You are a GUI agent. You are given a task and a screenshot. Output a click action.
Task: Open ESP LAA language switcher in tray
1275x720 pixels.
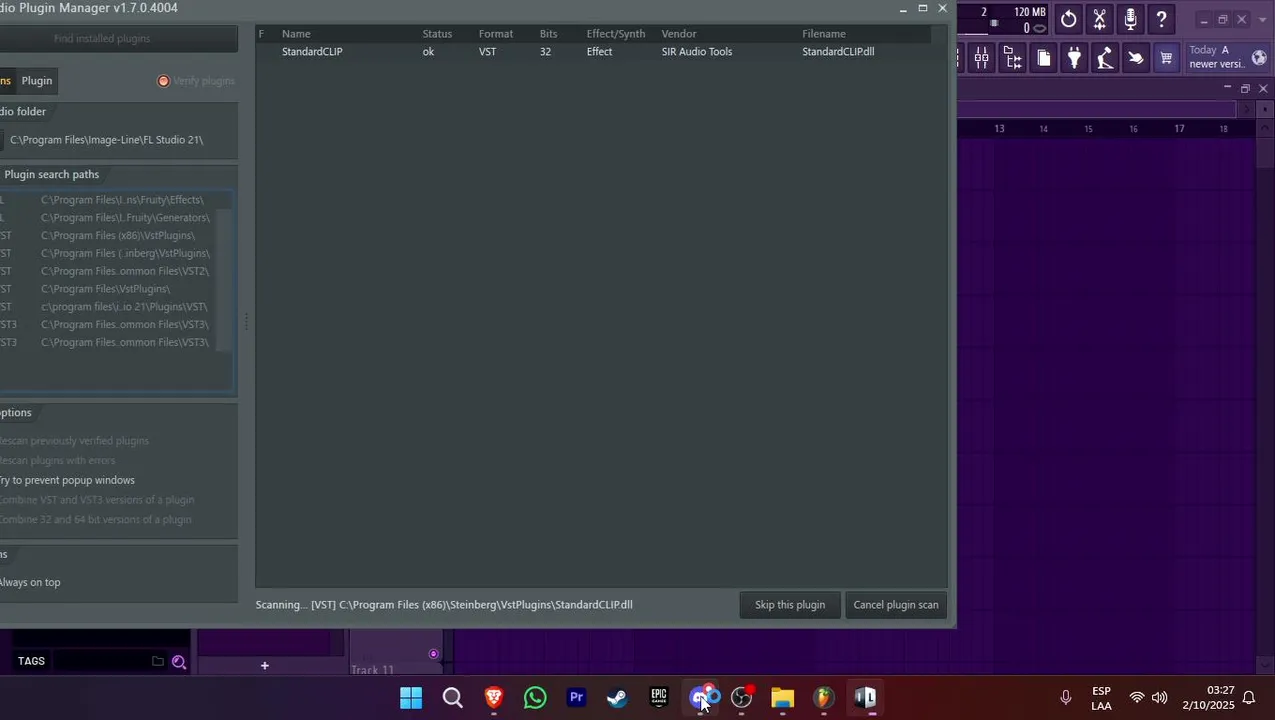[x=1101, y=698]
